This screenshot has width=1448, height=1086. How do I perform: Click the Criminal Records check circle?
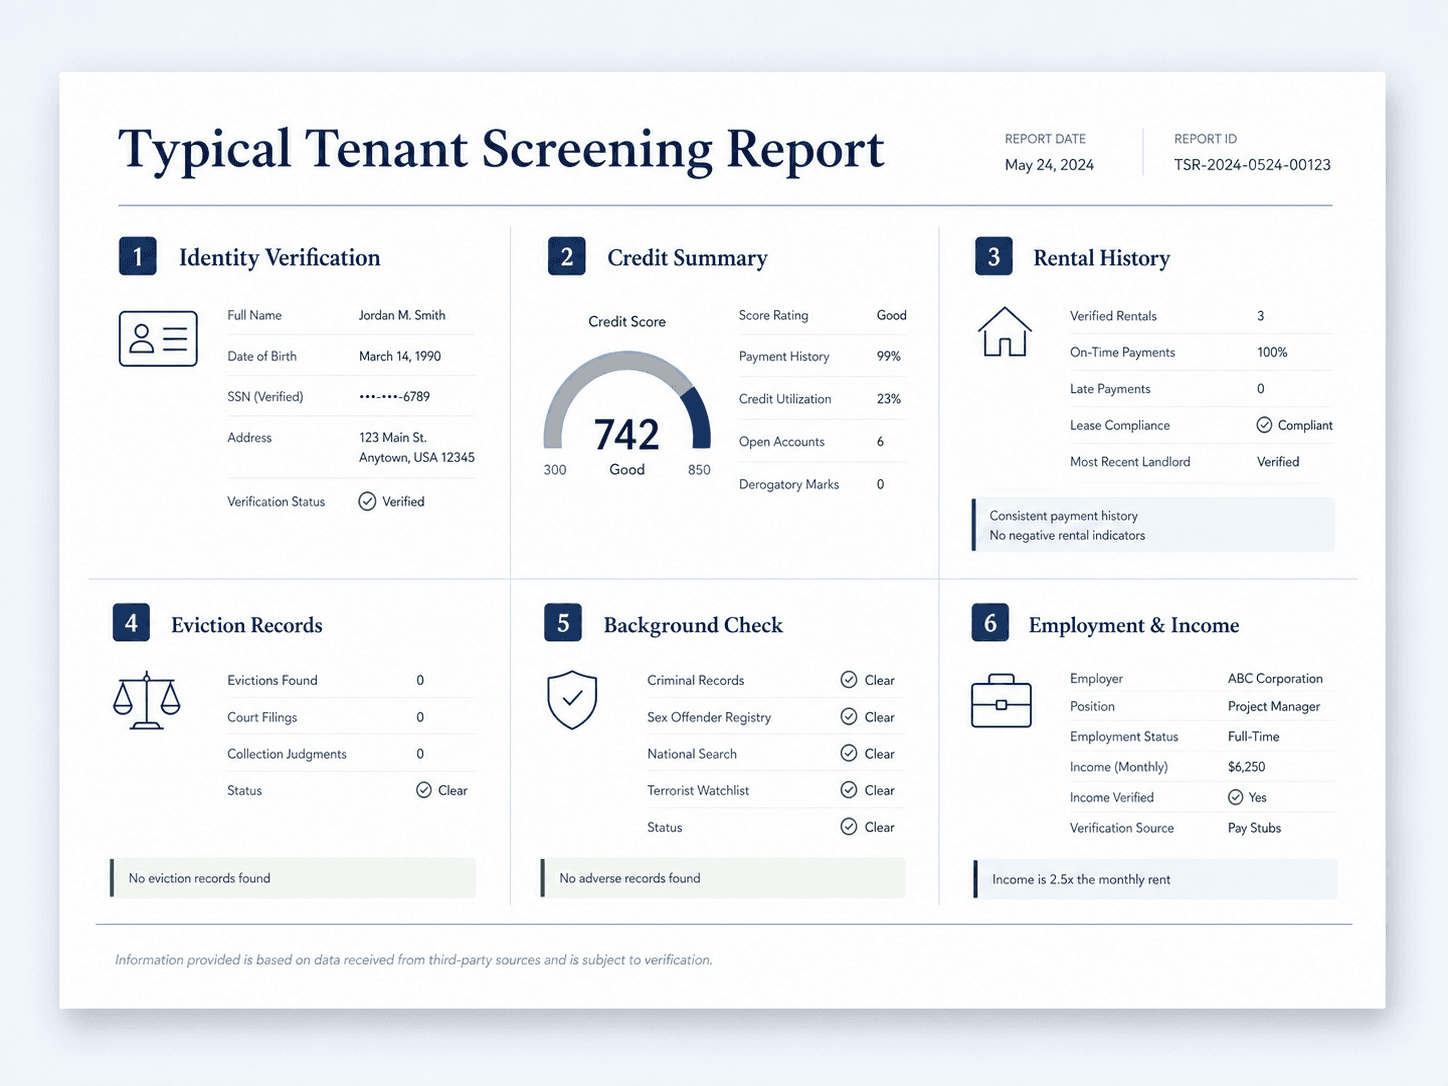tap(849, 680)
